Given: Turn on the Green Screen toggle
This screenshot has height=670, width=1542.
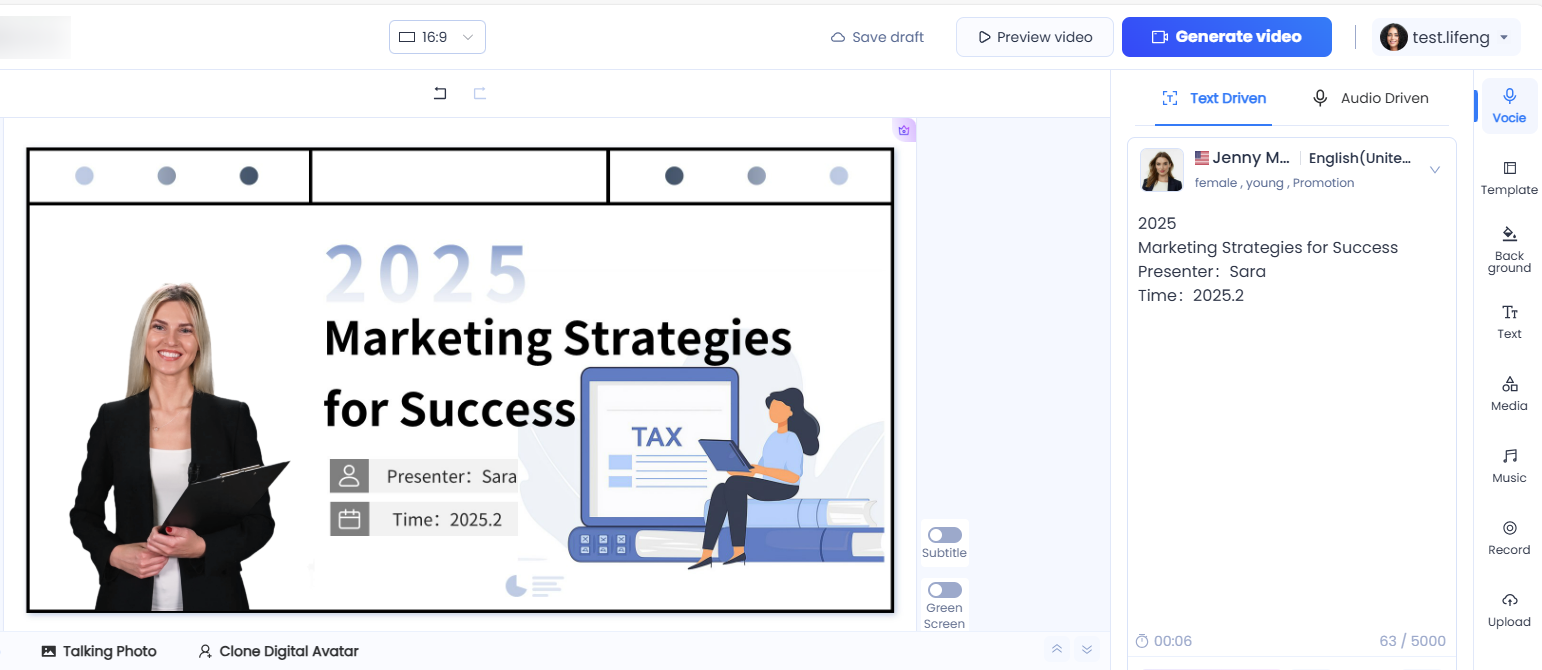Looking at the screenshot, I should click(944, 590).
